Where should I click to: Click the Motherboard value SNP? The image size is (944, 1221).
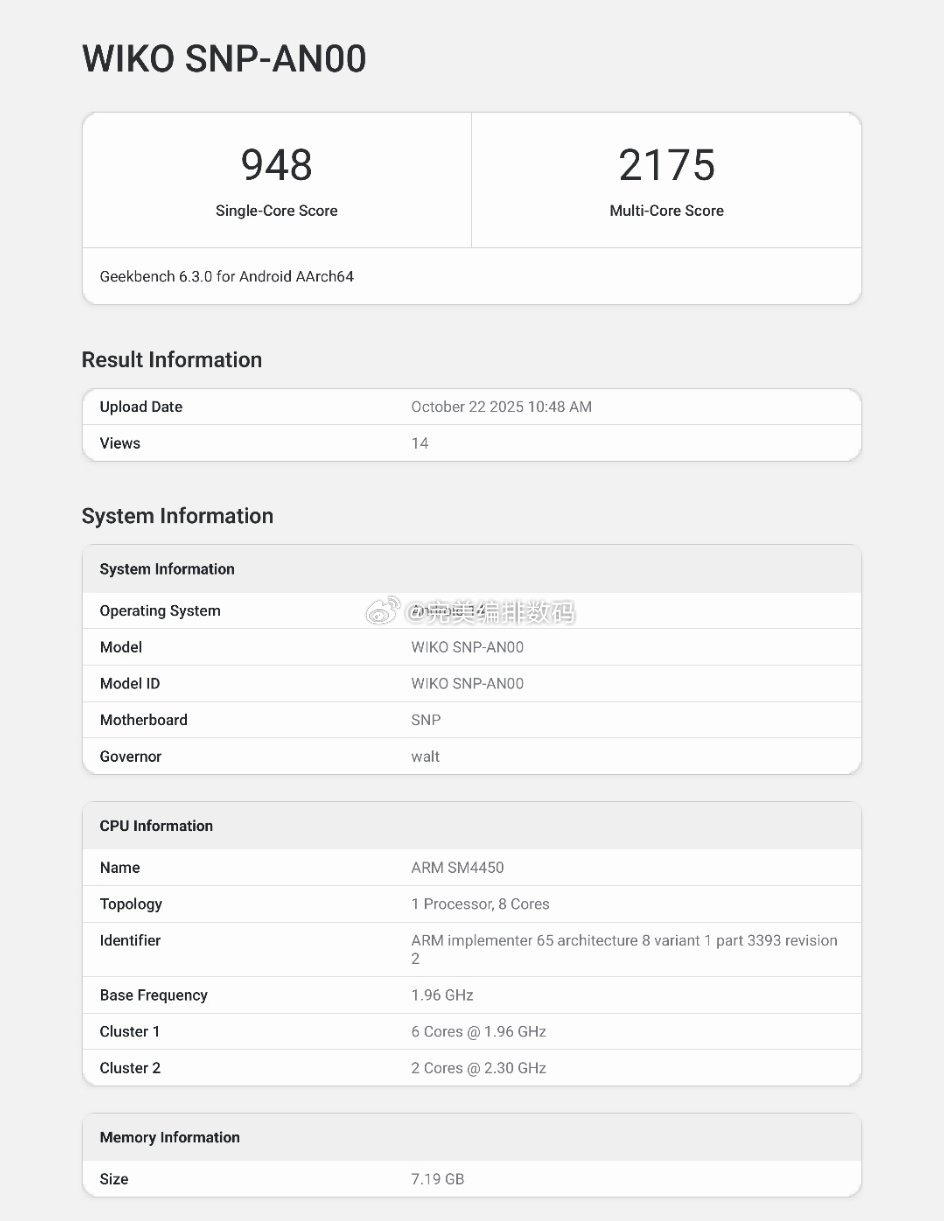click(x=426, y=720)
